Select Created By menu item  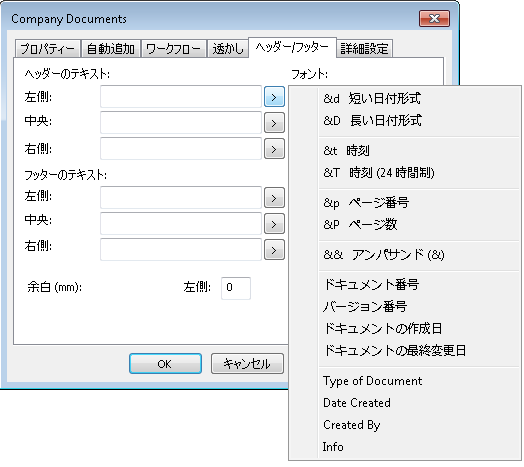click(404, 425)
